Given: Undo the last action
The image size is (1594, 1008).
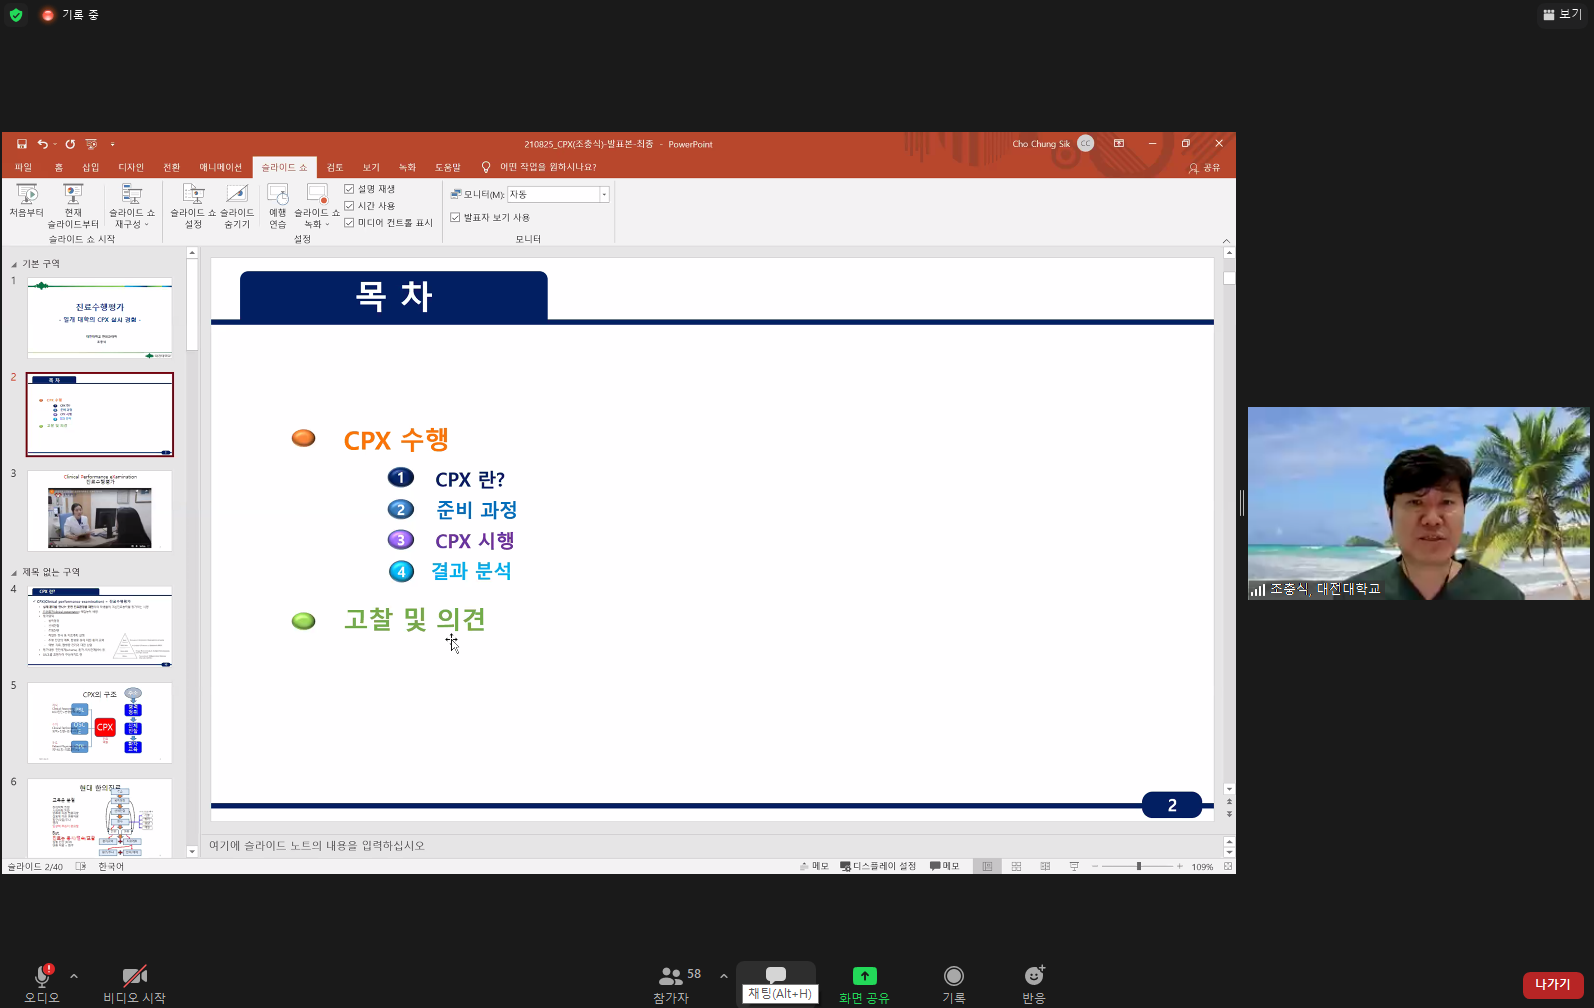Looking at the screenshot, I should (x=42, y=144).
